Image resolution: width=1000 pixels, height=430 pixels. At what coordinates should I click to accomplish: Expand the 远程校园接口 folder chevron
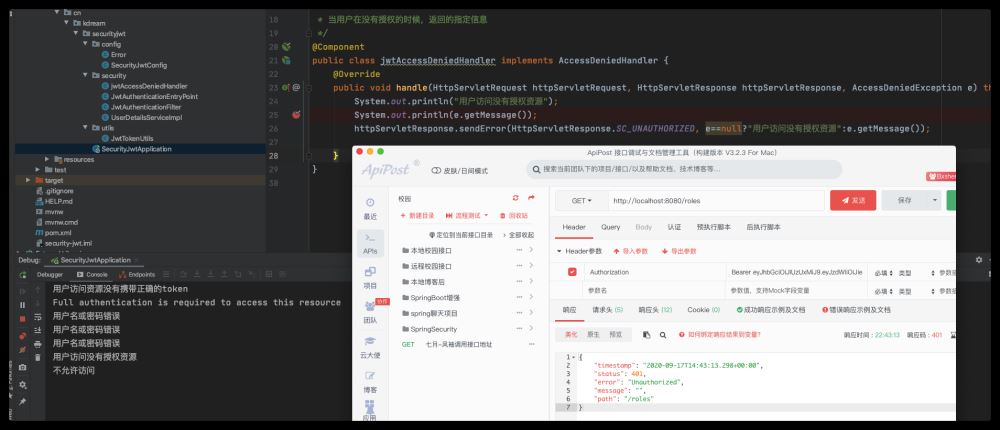click(531, 265)
